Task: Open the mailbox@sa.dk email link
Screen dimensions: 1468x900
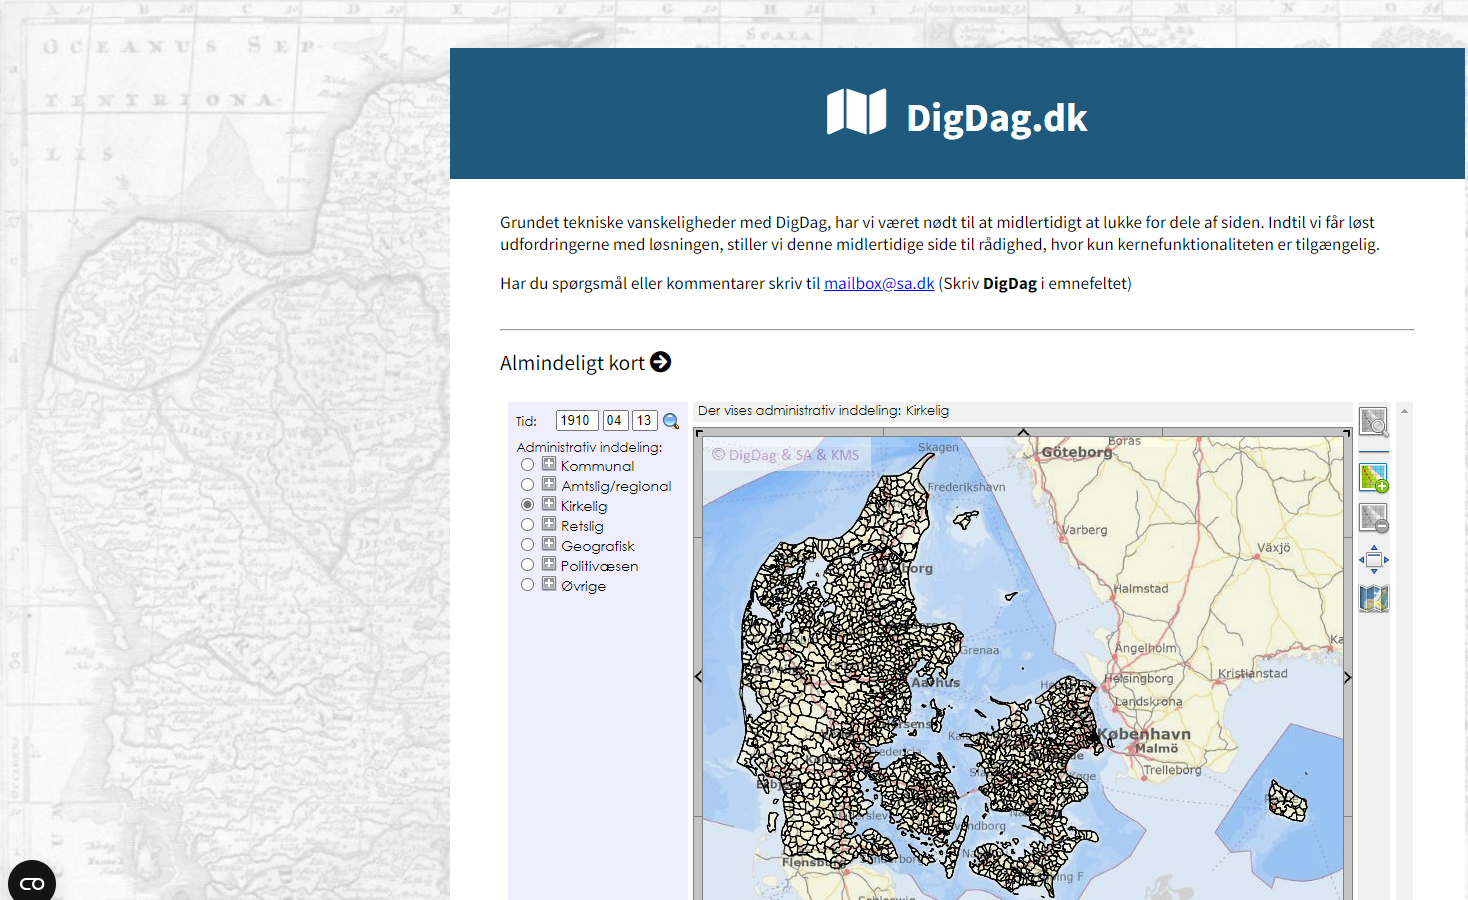Action: [x=879, y=284]
